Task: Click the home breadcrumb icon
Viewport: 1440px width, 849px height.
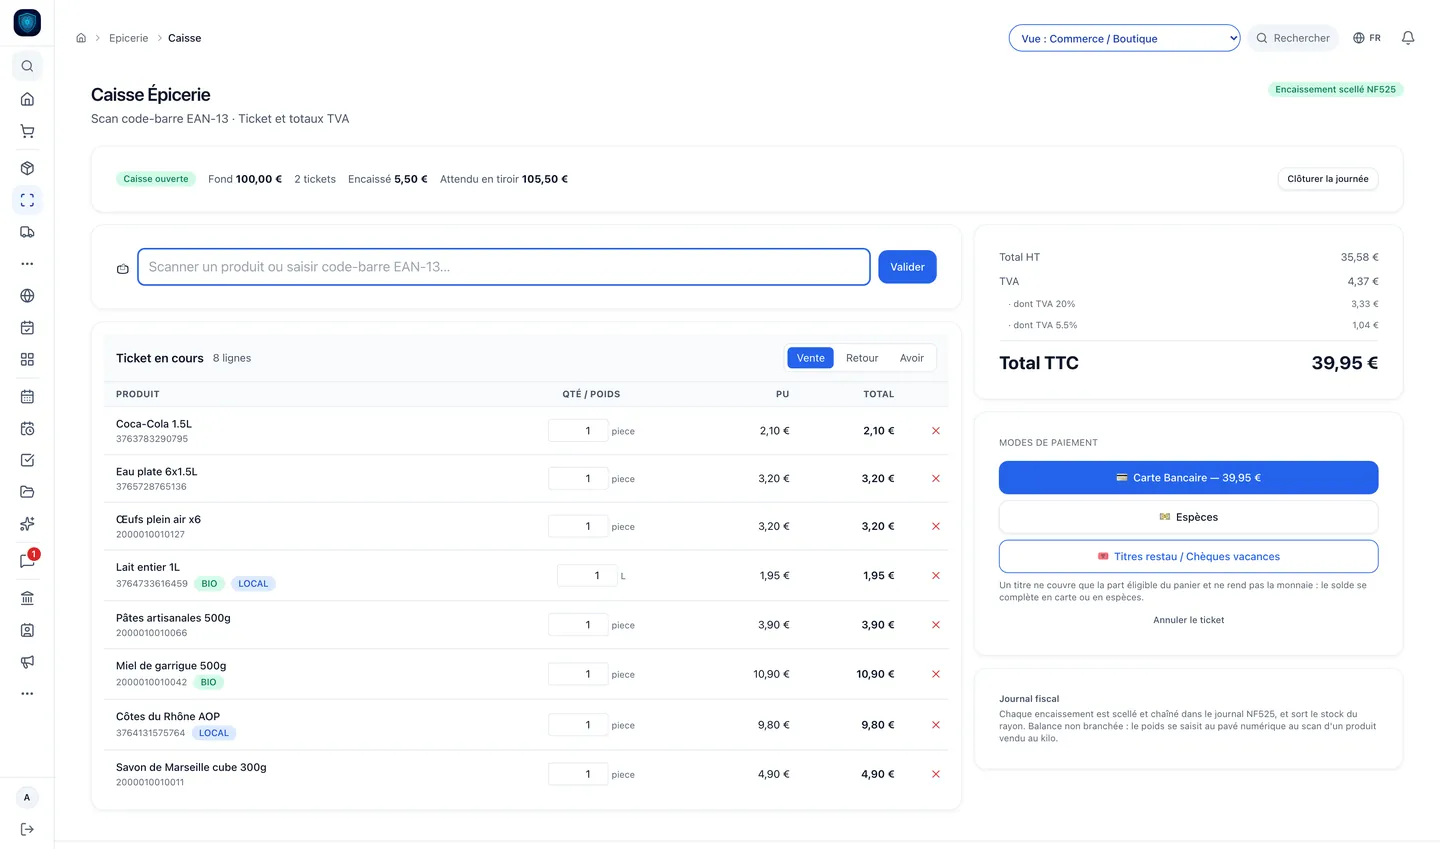Action: (x=81, y=38)
